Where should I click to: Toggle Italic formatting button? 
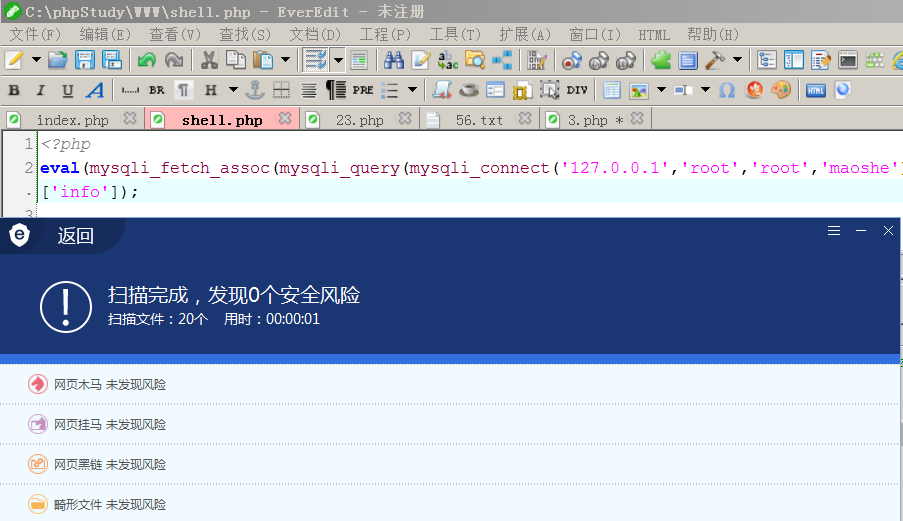[x=40, y=90]
